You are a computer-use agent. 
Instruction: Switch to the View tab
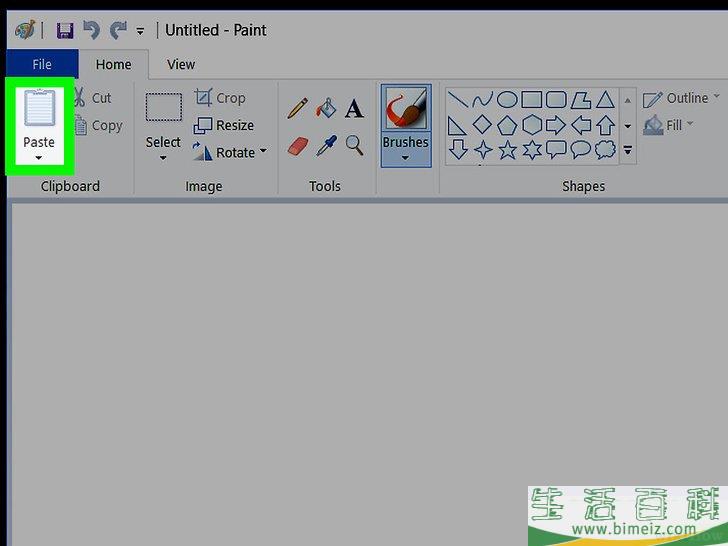pos(181,64)
